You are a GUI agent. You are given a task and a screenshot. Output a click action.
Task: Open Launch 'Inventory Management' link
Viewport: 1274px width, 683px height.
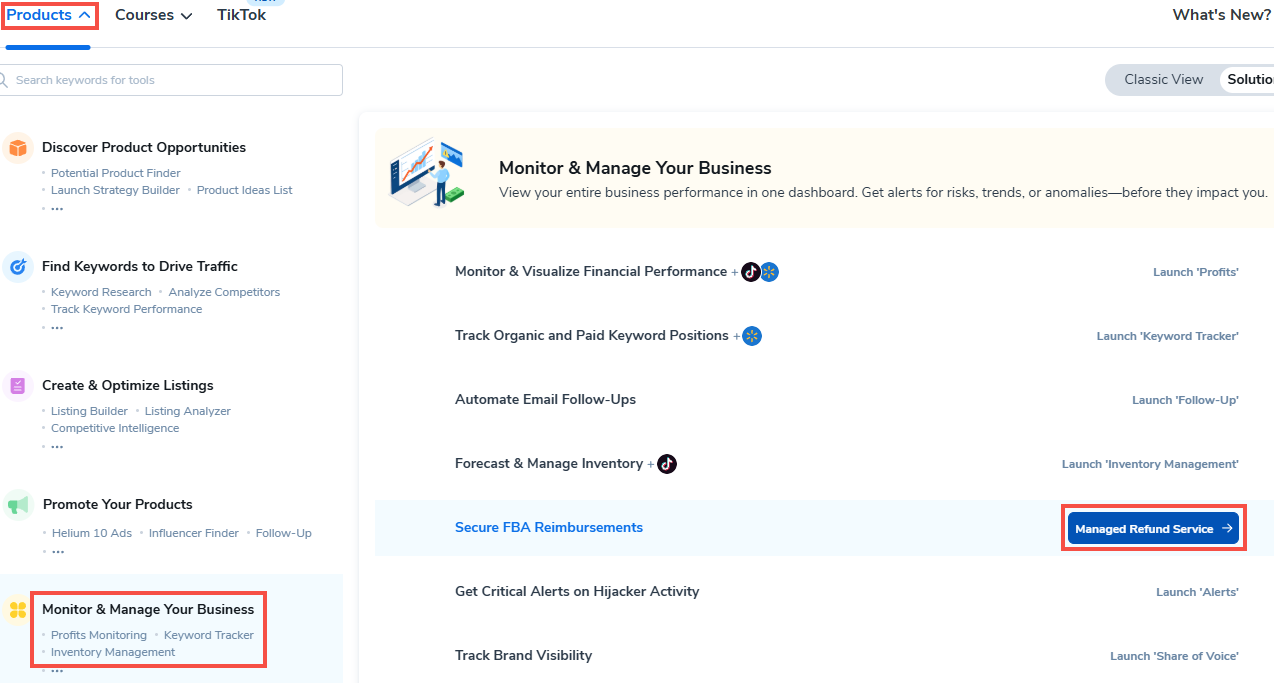pos(1150,464)
